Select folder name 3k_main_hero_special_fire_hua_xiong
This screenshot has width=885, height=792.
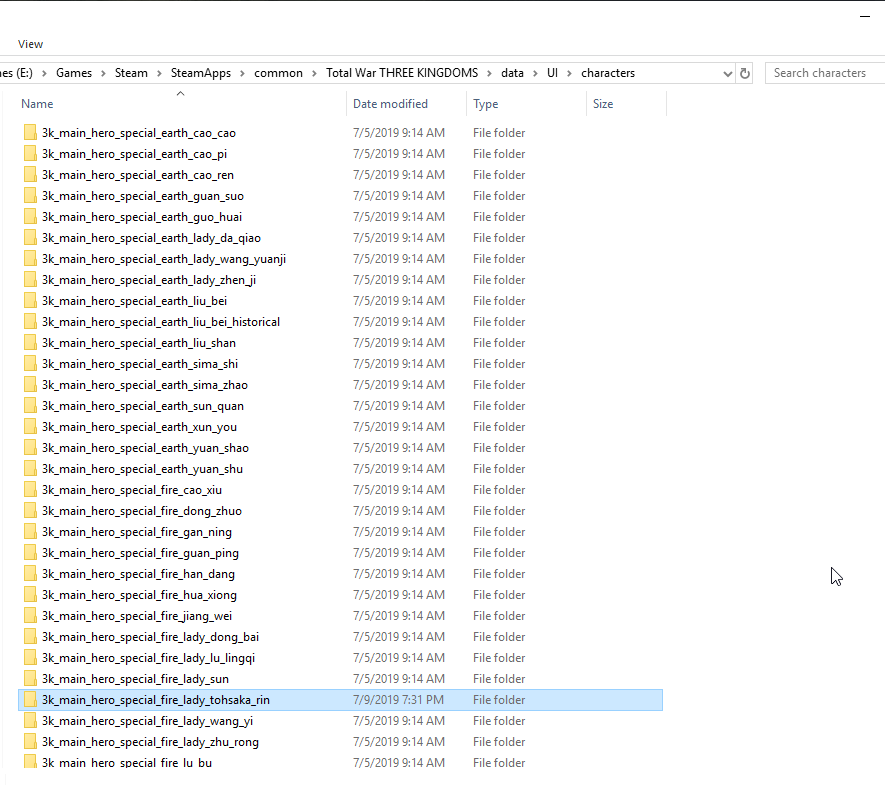click(139, 595)
